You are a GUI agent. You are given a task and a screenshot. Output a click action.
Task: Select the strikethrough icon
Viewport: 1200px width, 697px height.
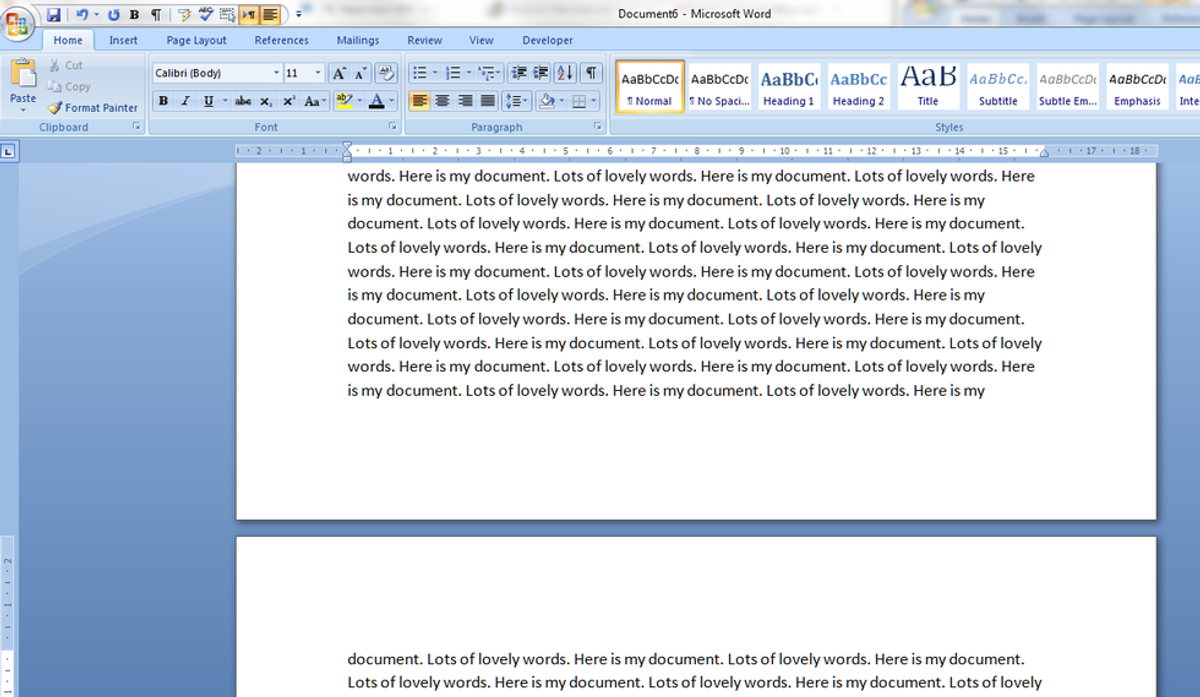tap(242, 100)
